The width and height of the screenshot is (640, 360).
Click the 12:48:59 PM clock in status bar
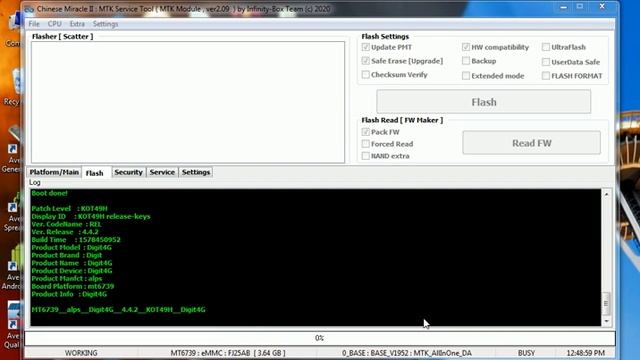(x=586, y=353)
